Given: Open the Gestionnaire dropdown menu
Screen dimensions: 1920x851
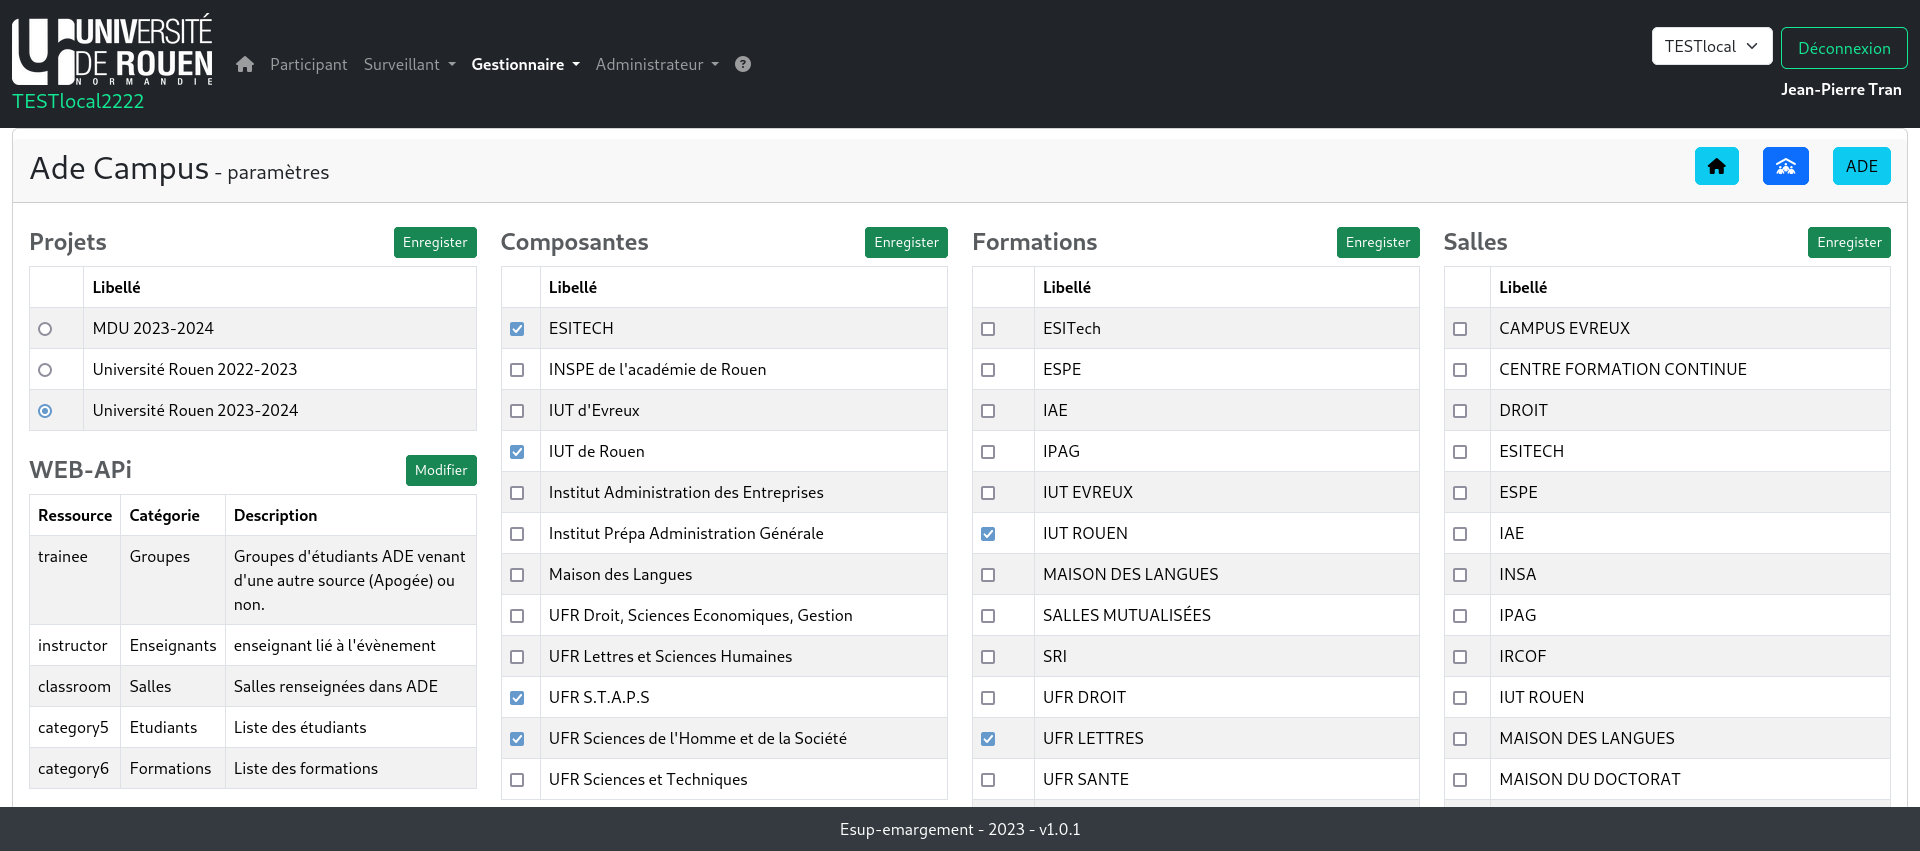Looking at the screenshot, I should tap(525, 64).
